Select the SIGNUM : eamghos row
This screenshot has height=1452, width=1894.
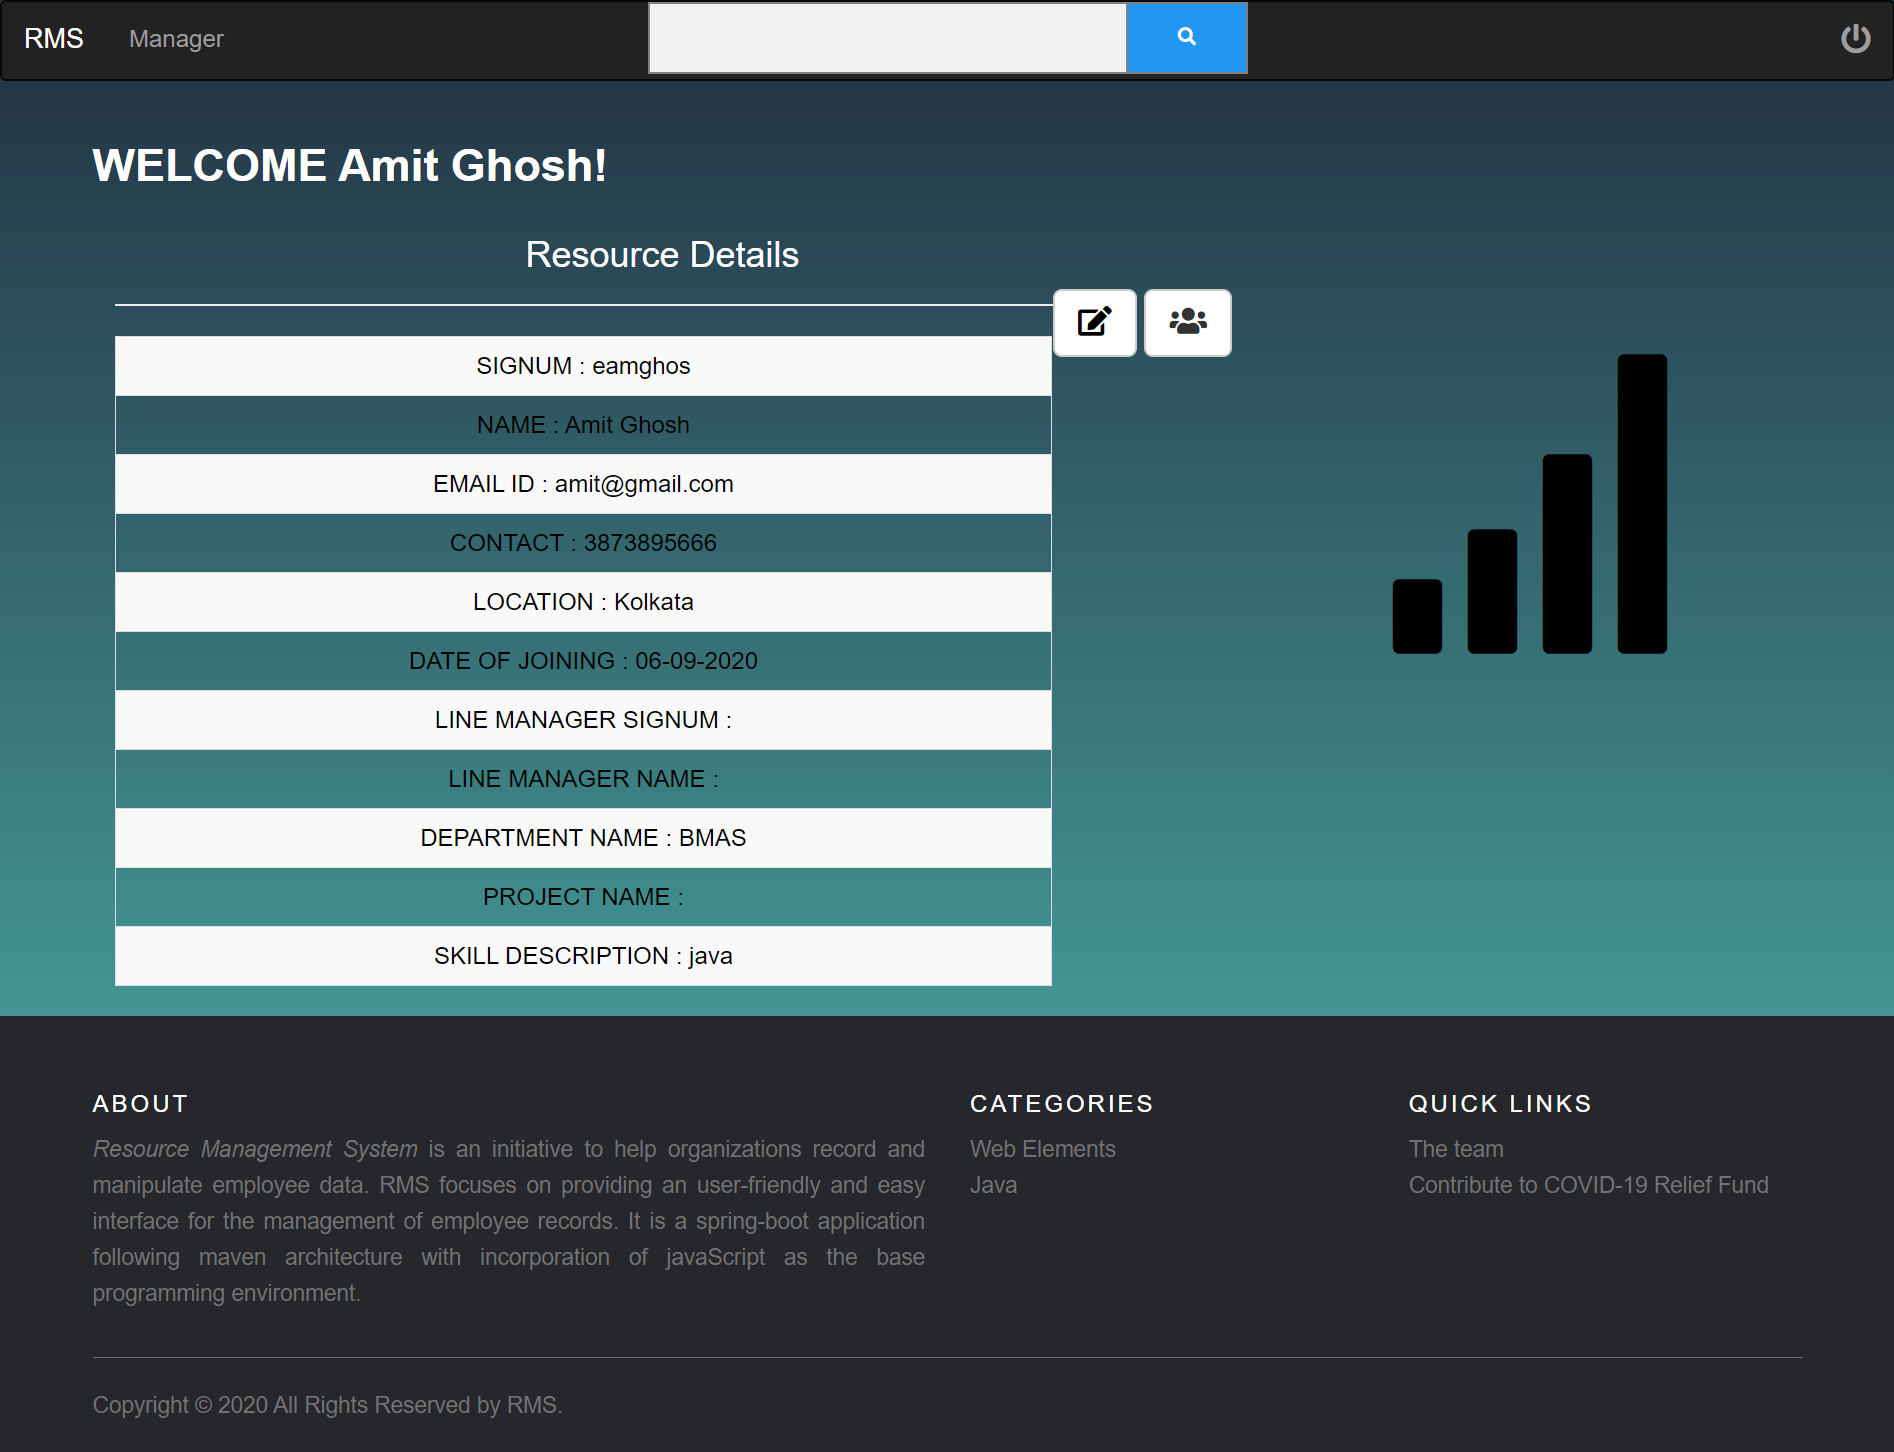tap(583, 366)
